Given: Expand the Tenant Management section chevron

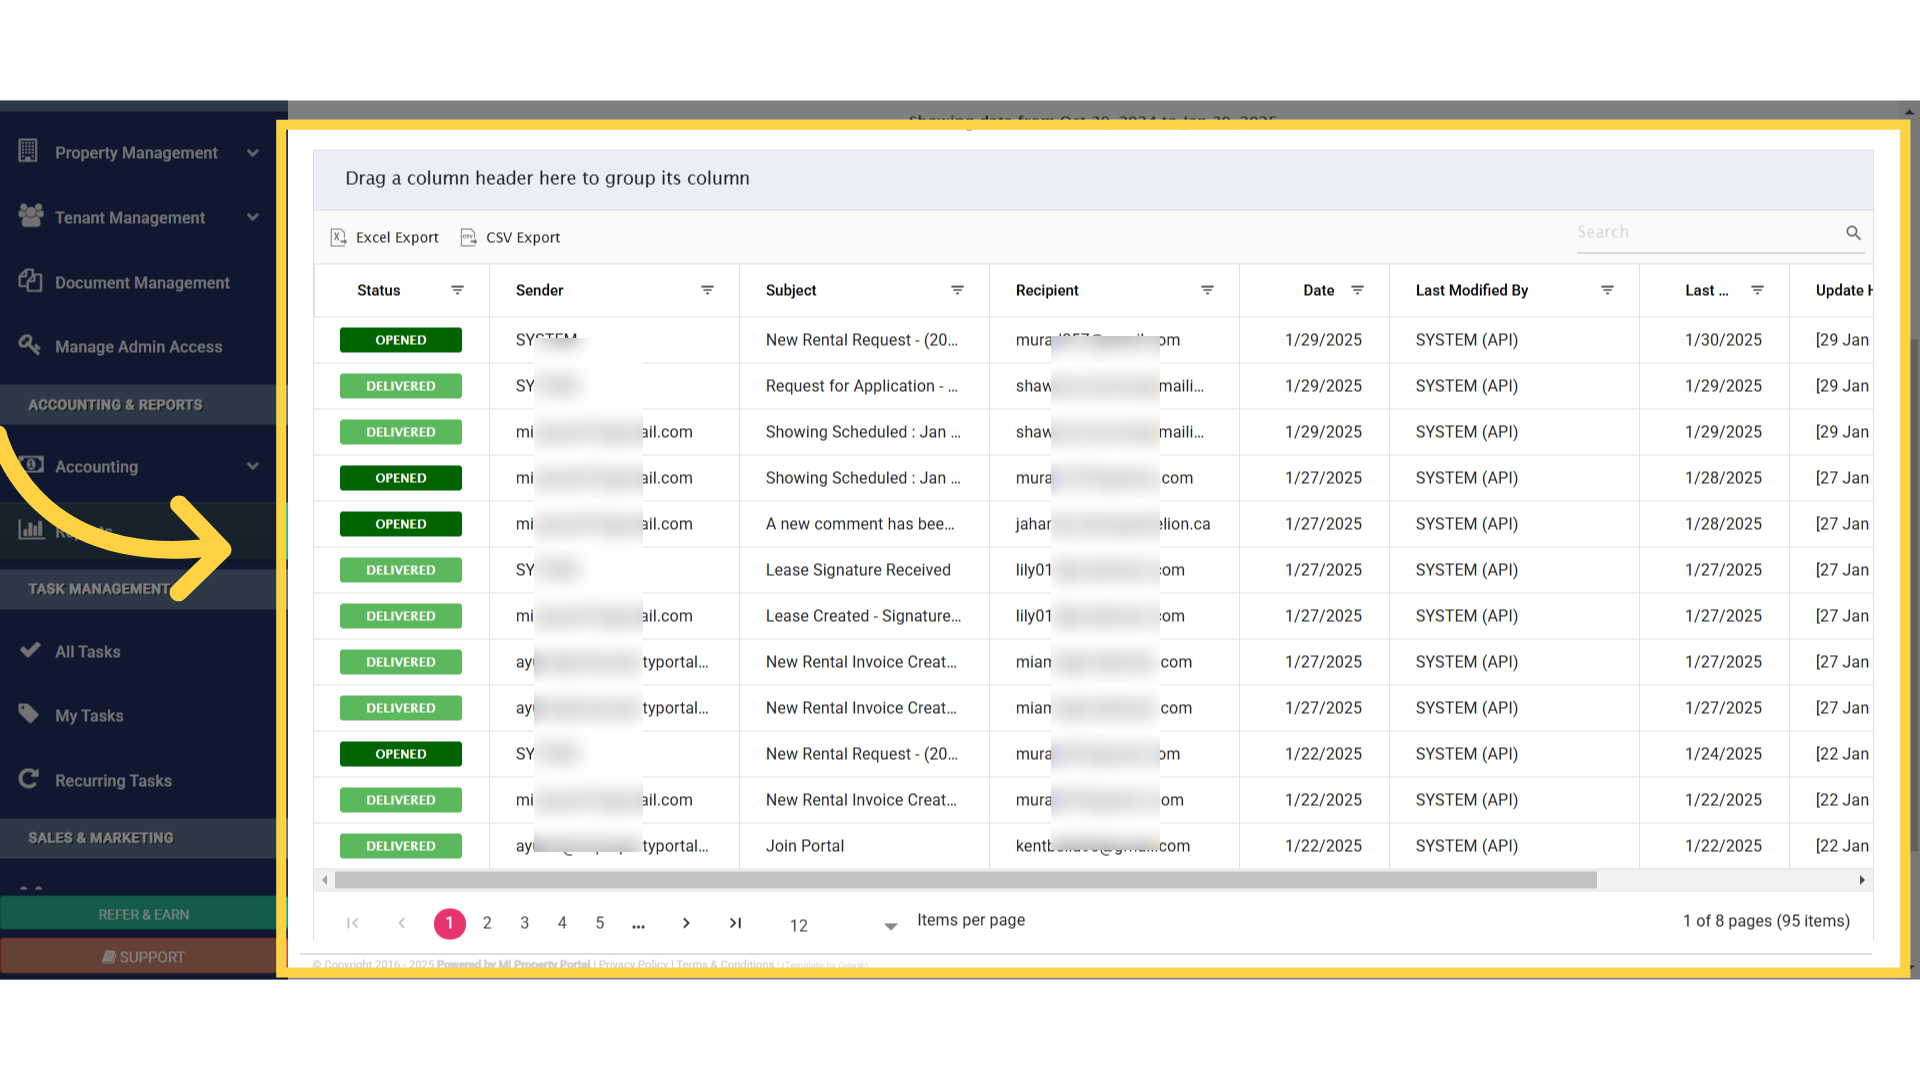Looking at the screenshot, I should 252,216.
